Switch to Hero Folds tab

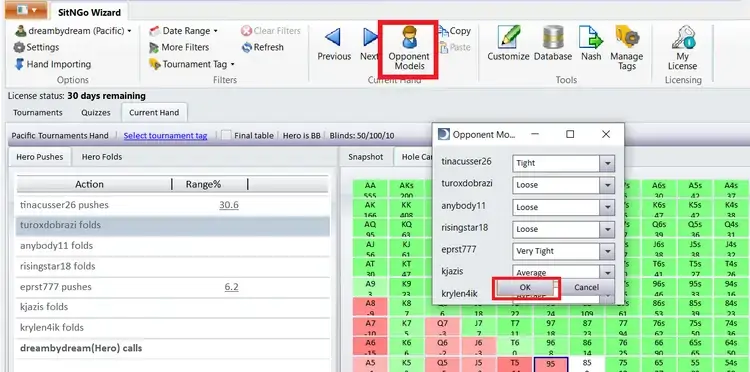(x=102, y=157)
